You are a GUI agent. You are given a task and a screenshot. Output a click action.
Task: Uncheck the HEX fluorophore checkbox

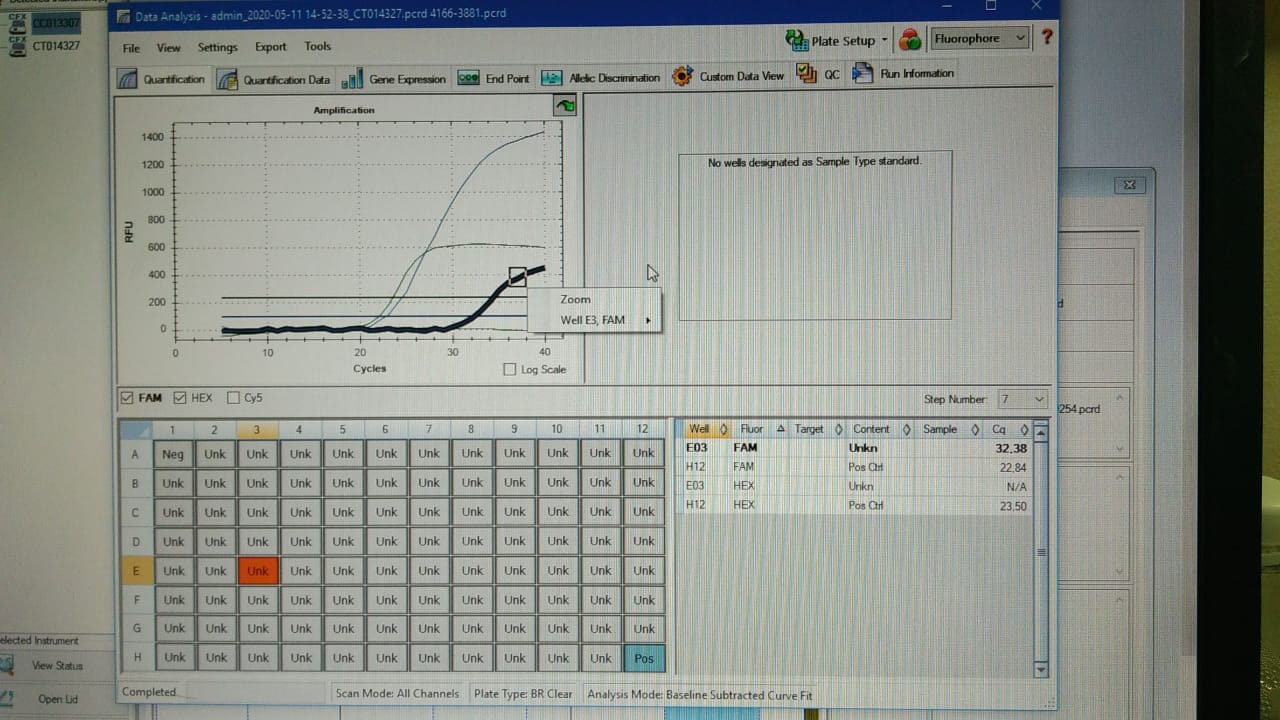[x=180, y=398]
